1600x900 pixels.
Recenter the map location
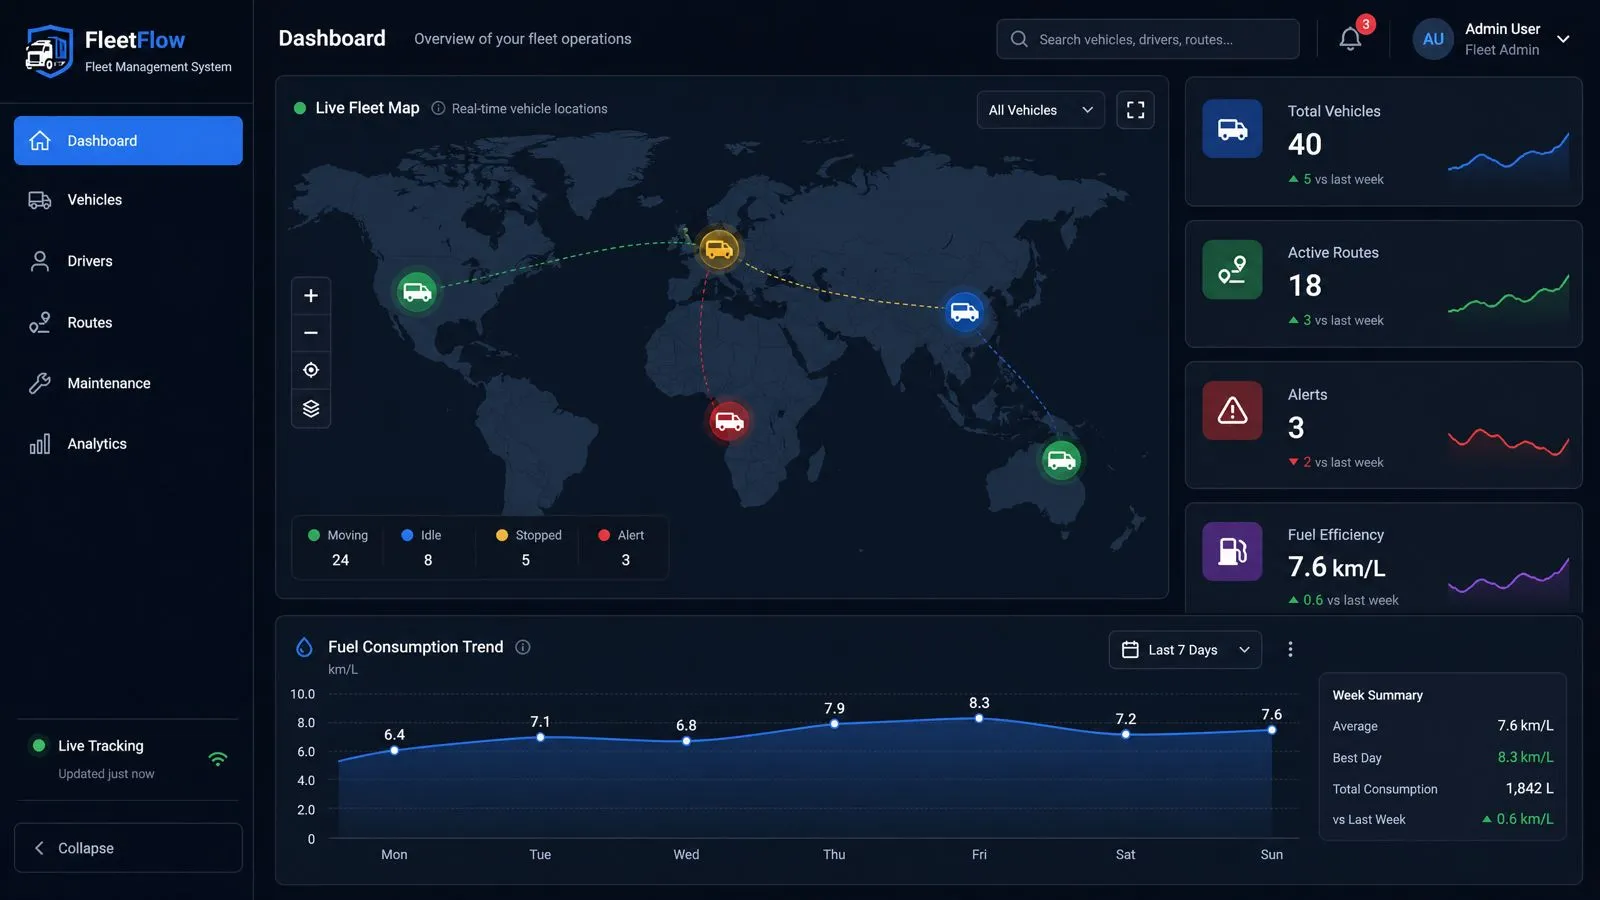click(x=311, y=370)
